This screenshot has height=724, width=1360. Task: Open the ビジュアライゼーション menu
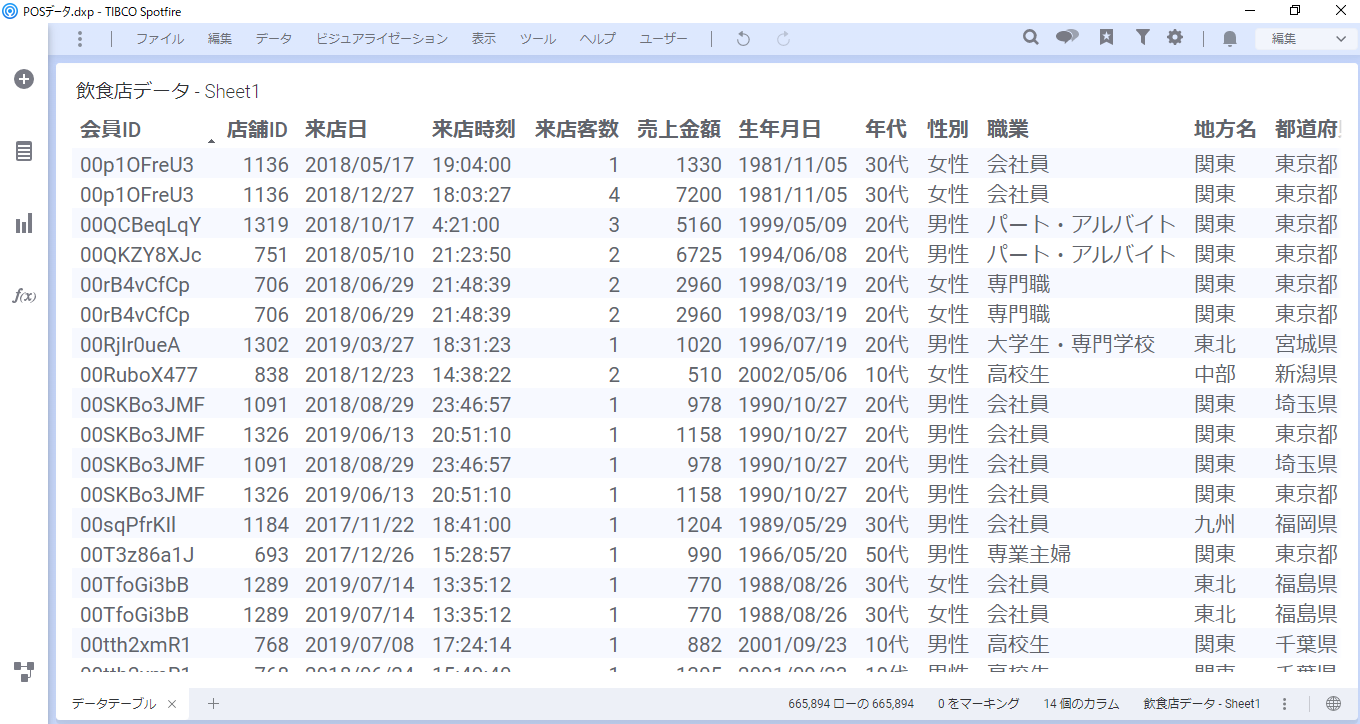click(x=382, y=39)
